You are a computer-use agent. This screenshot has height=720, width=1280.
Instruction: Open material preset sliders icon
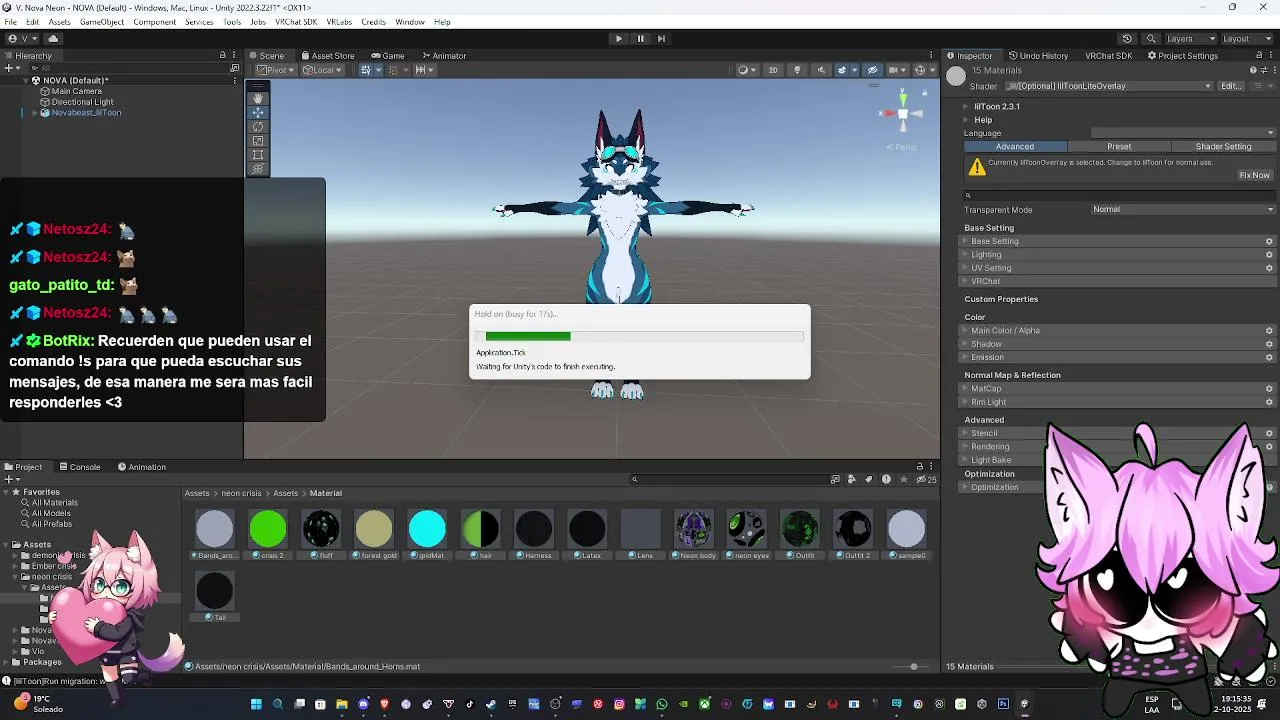click(1262, 70)
